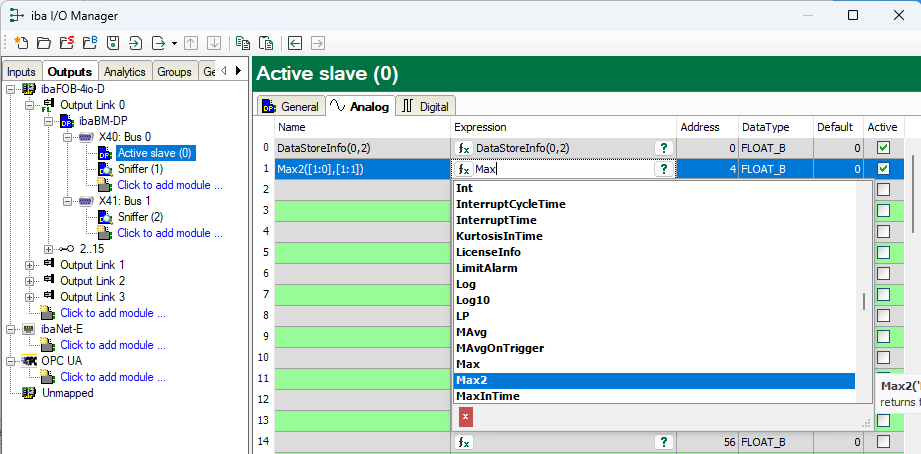Uncheck Active for Max2([1:0],[1:1]) row
921x454 pixels.
(883, 169)
